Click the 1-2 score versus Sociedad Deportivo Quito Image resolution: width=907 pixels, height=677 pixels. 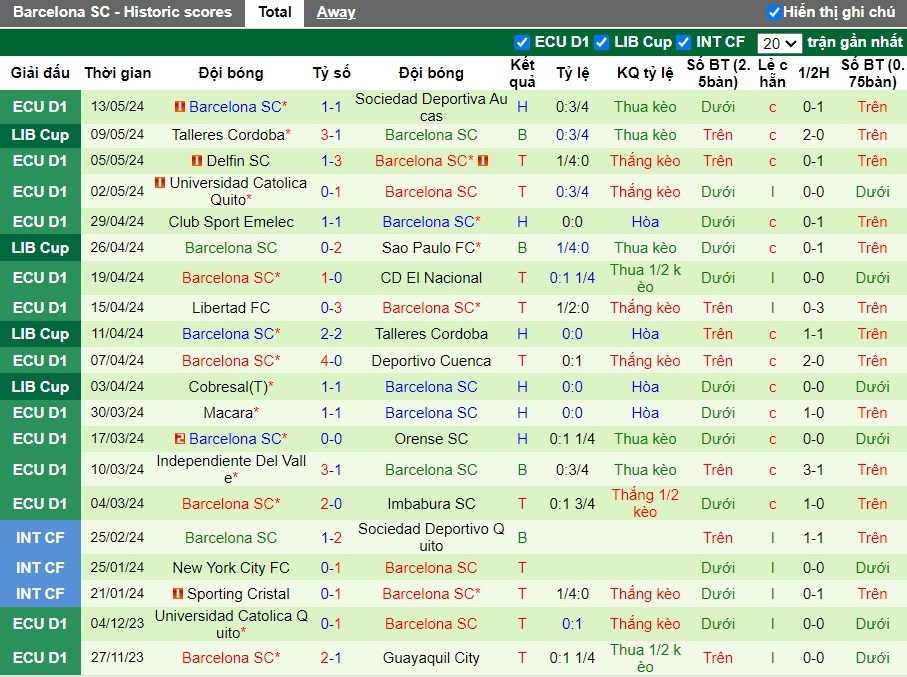[x=331, y=538]
